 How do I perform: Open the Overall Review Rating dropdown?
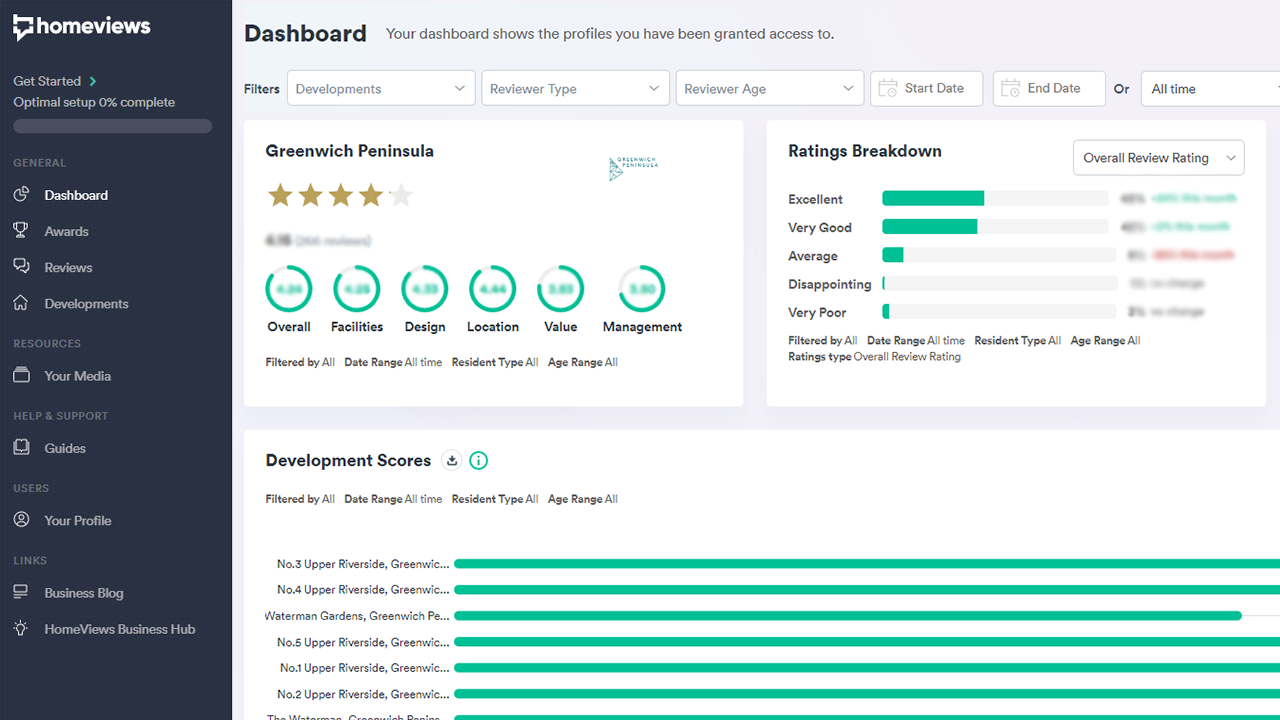click(x=1158, y=158)
